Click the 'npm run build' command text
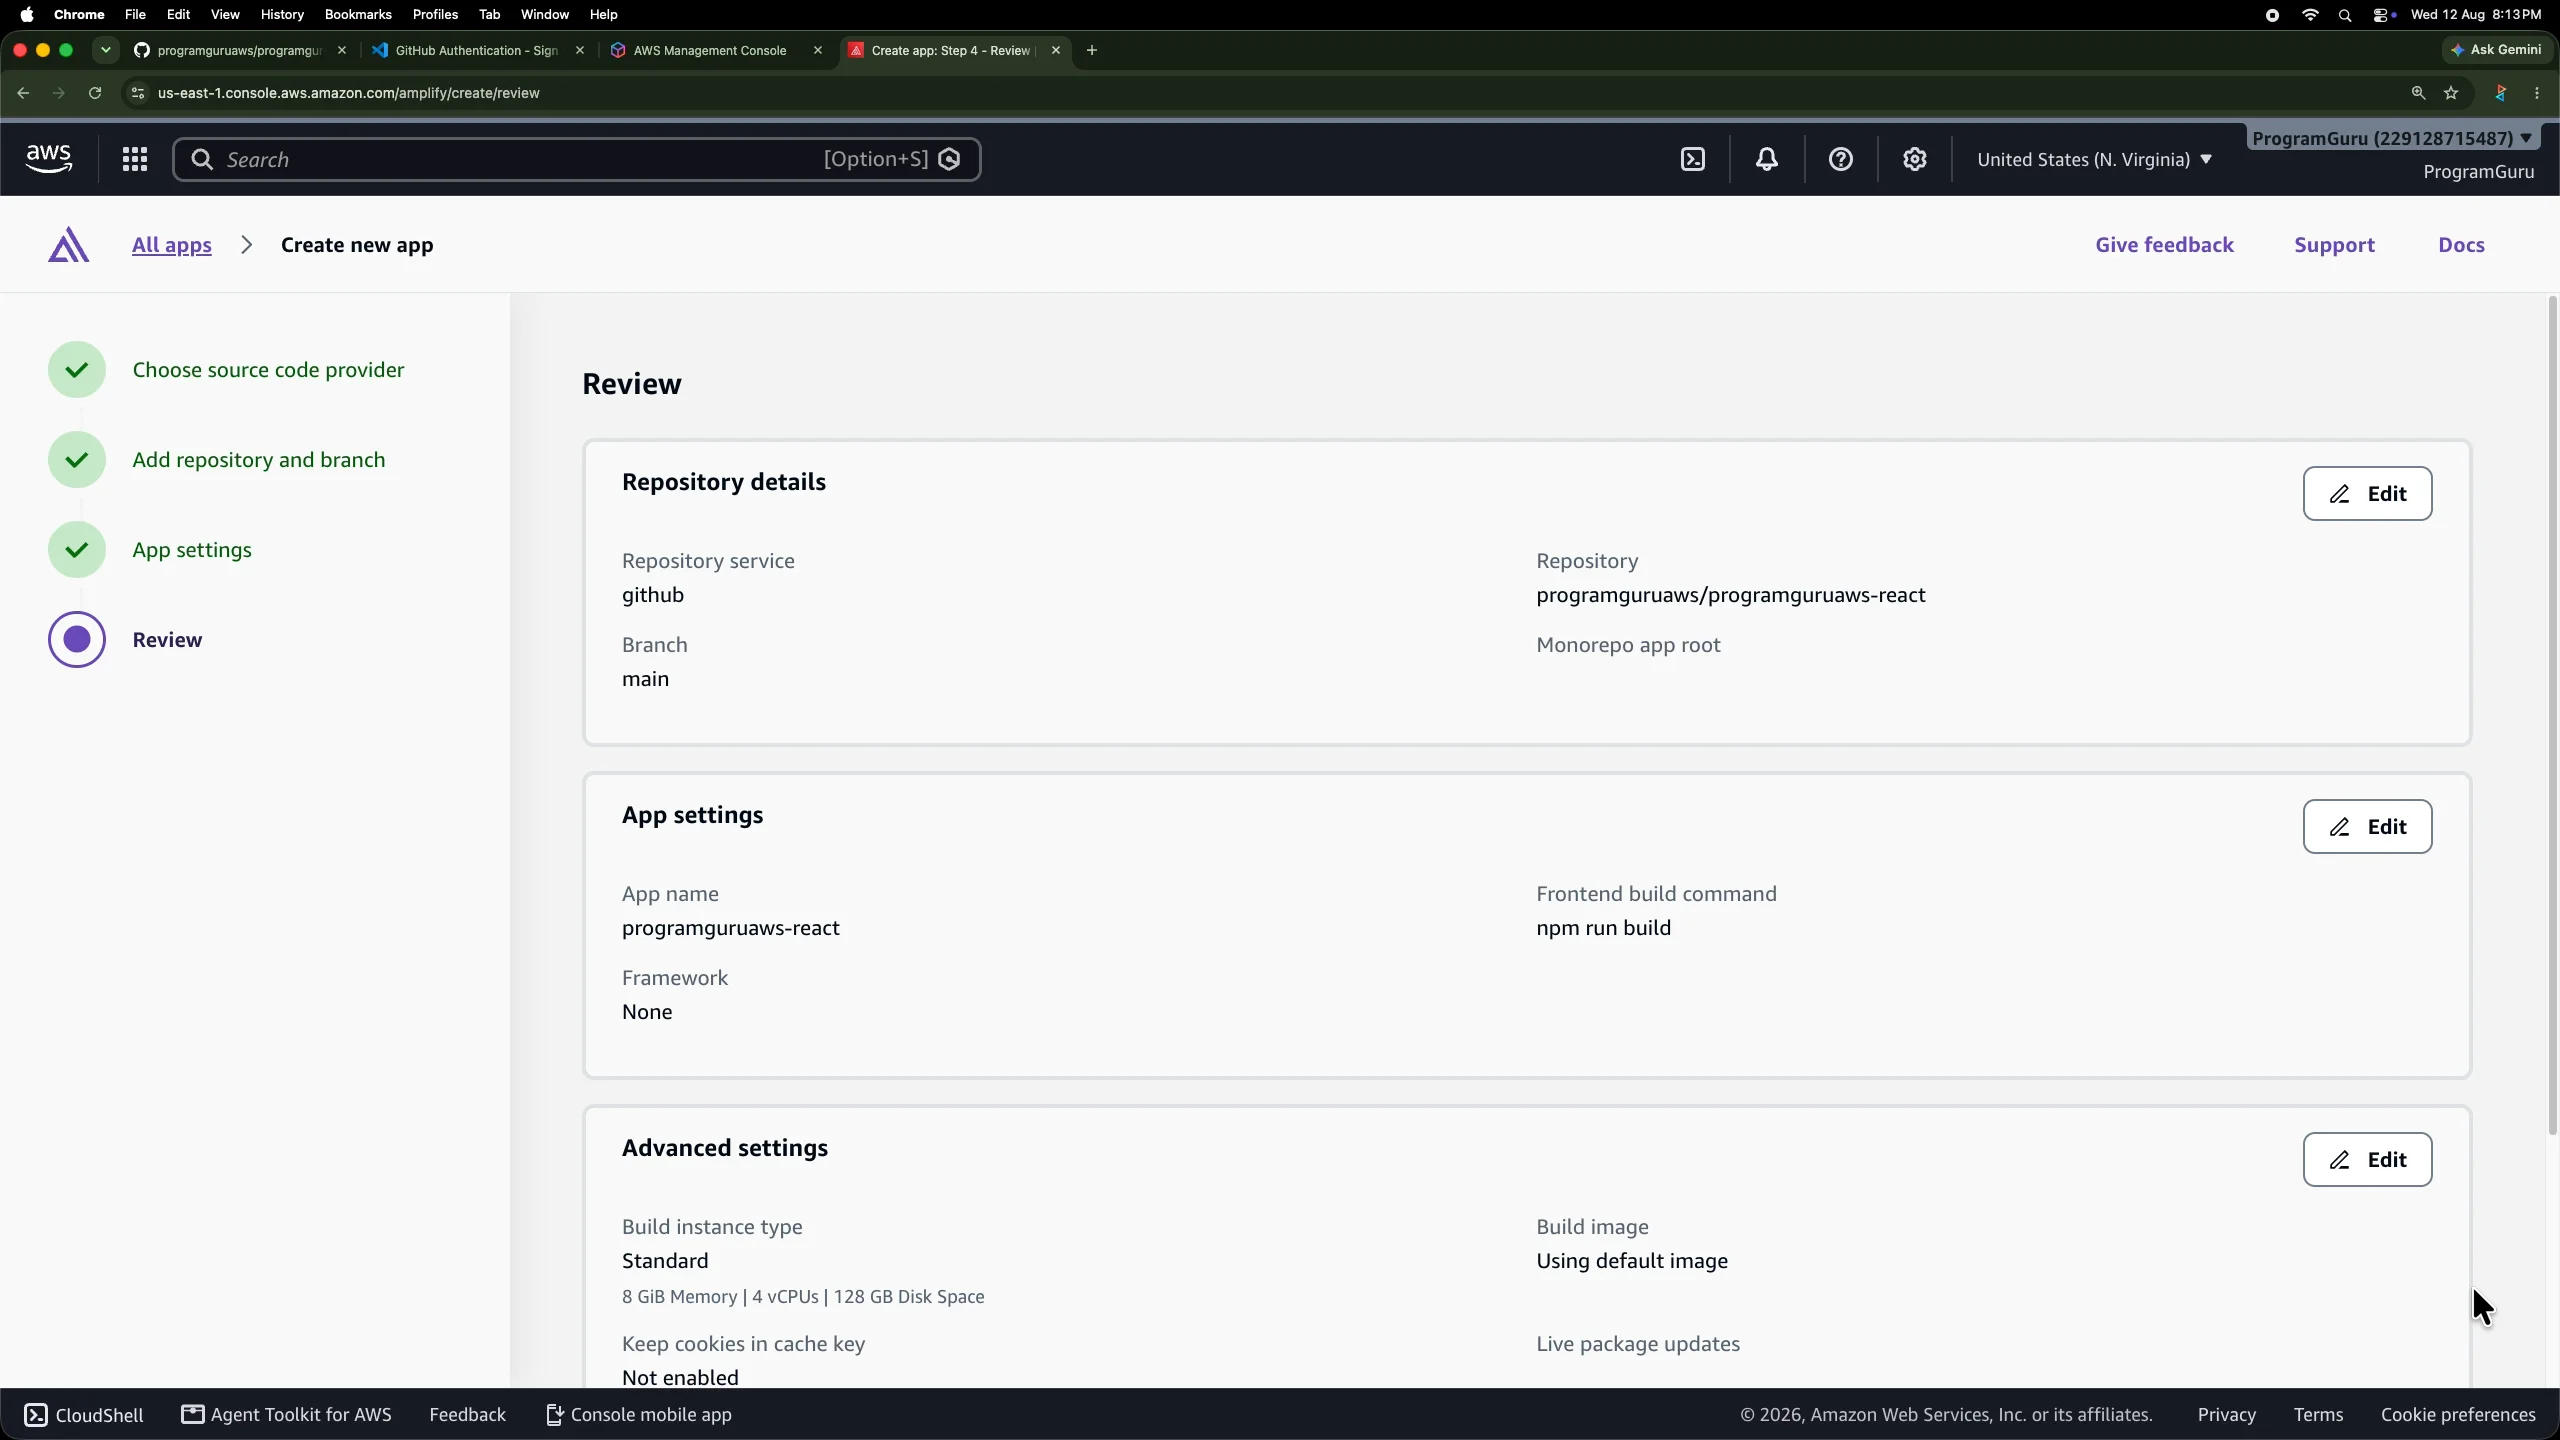This screenshot has width=2560, height=1440. pos(1603,928)
